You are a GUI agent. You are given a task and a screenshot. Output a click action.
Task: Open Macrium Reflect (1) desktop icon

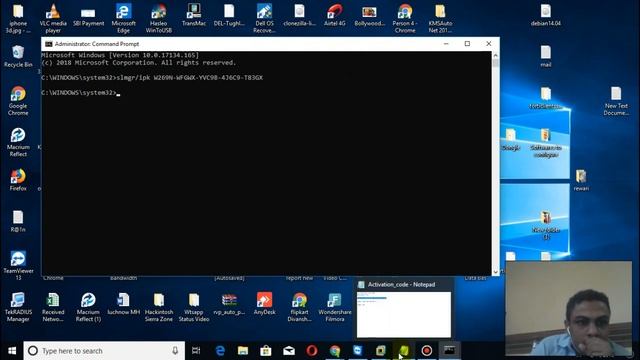tap(88, 307)
